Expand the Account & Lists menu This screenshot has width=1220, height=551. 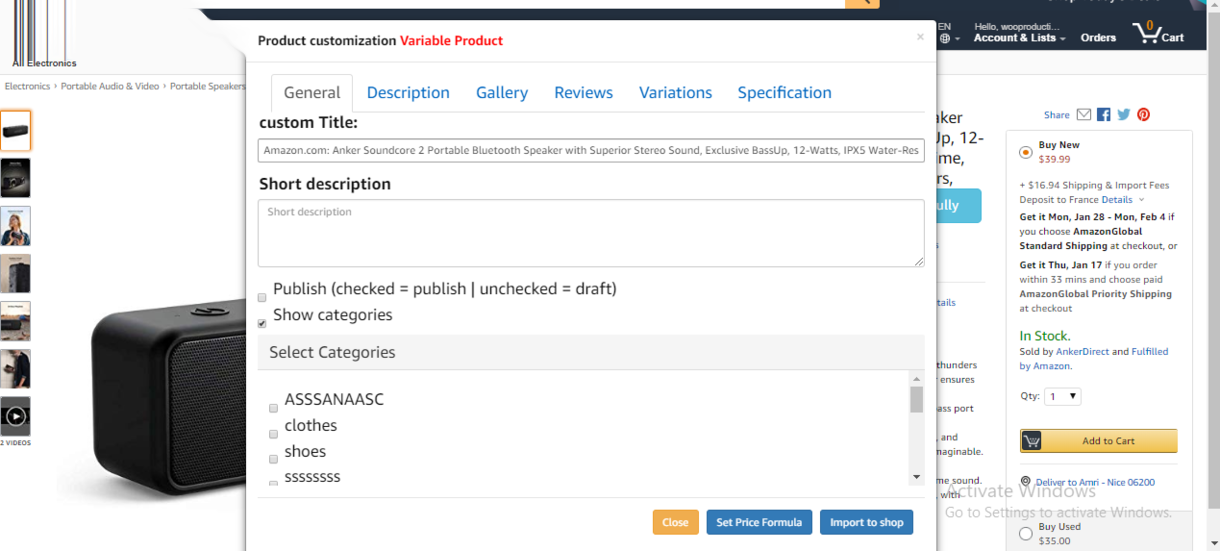click(1019, 38)
